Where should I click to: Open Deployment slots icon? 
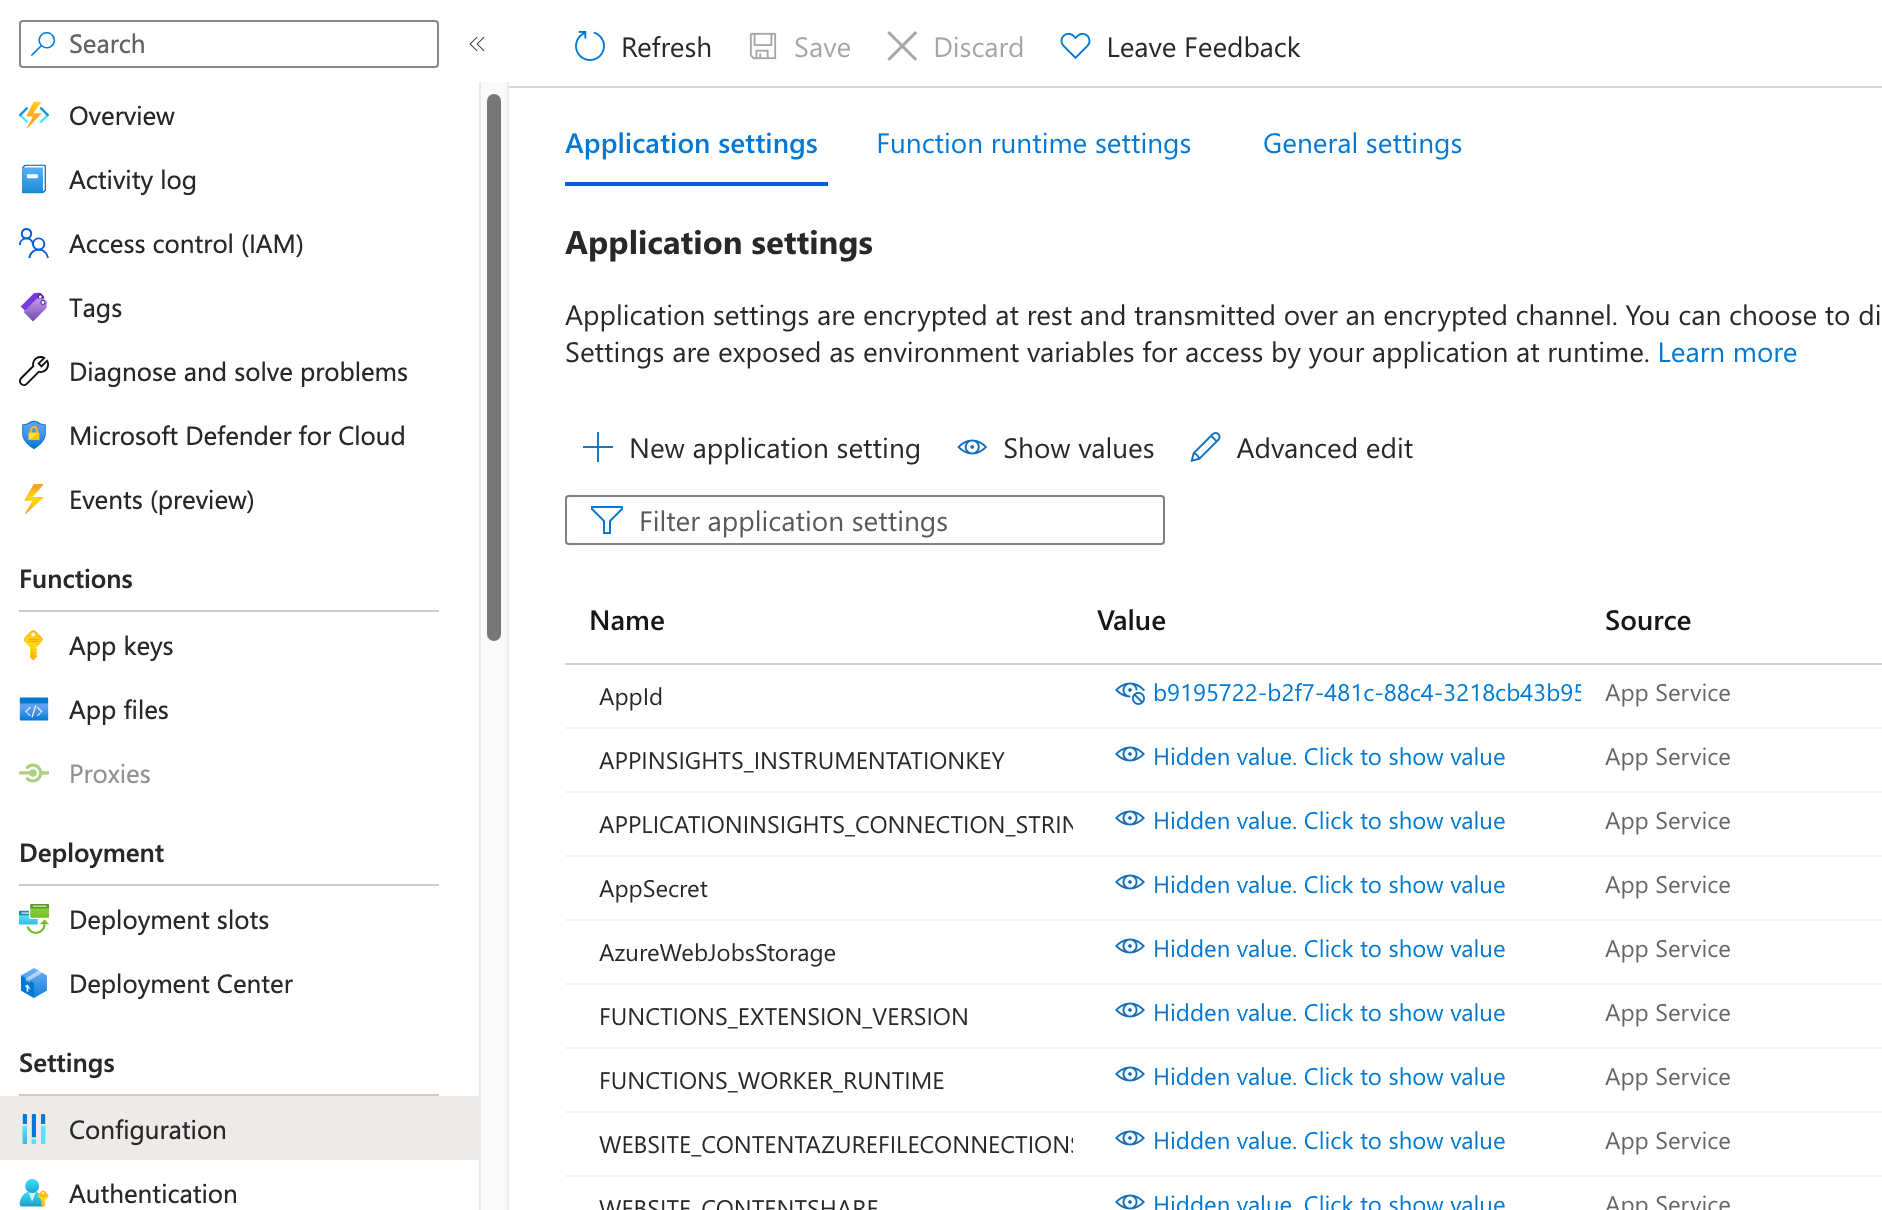(34, 920)
